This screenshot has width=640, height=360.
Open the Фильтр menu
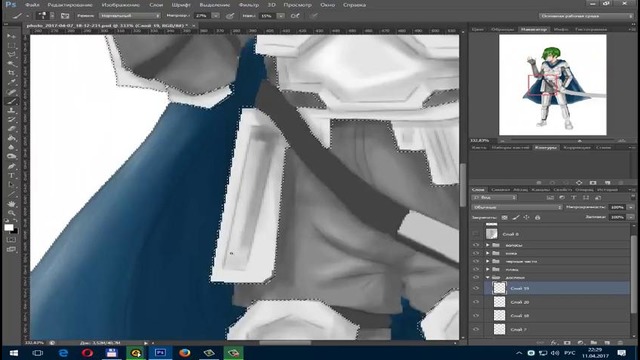[249, 5]
